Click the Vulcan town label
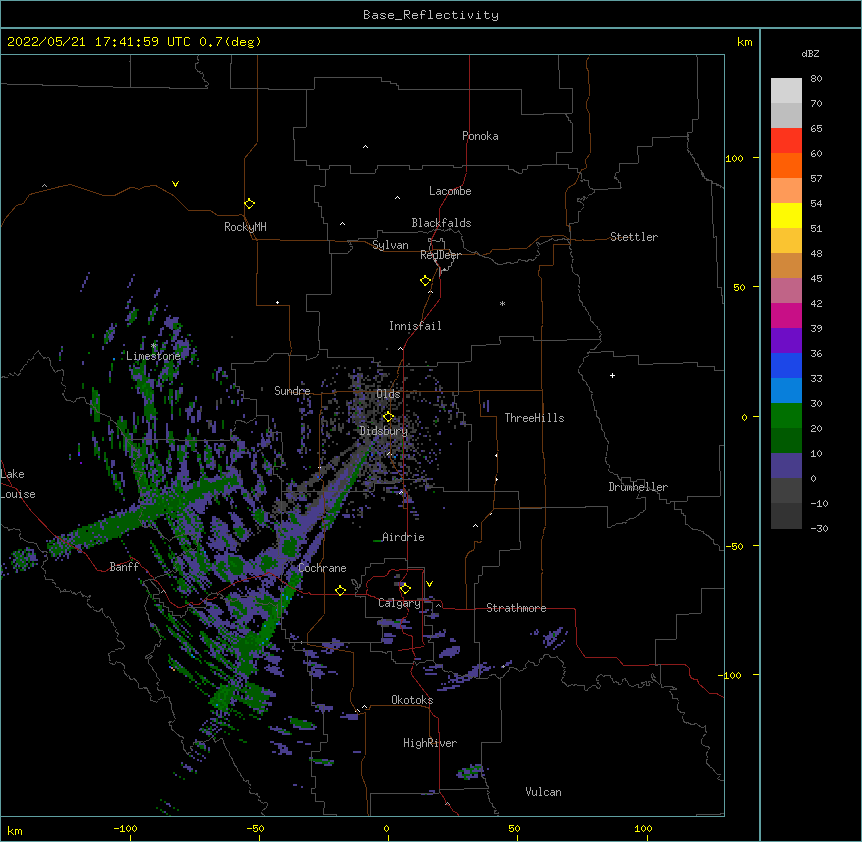 (543, 792)
